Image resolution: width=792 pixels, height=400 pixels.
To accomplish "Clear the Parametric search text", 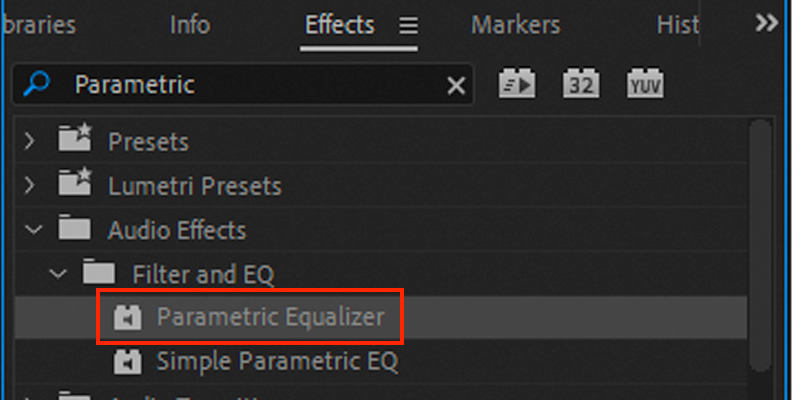I will coord(456,86).
